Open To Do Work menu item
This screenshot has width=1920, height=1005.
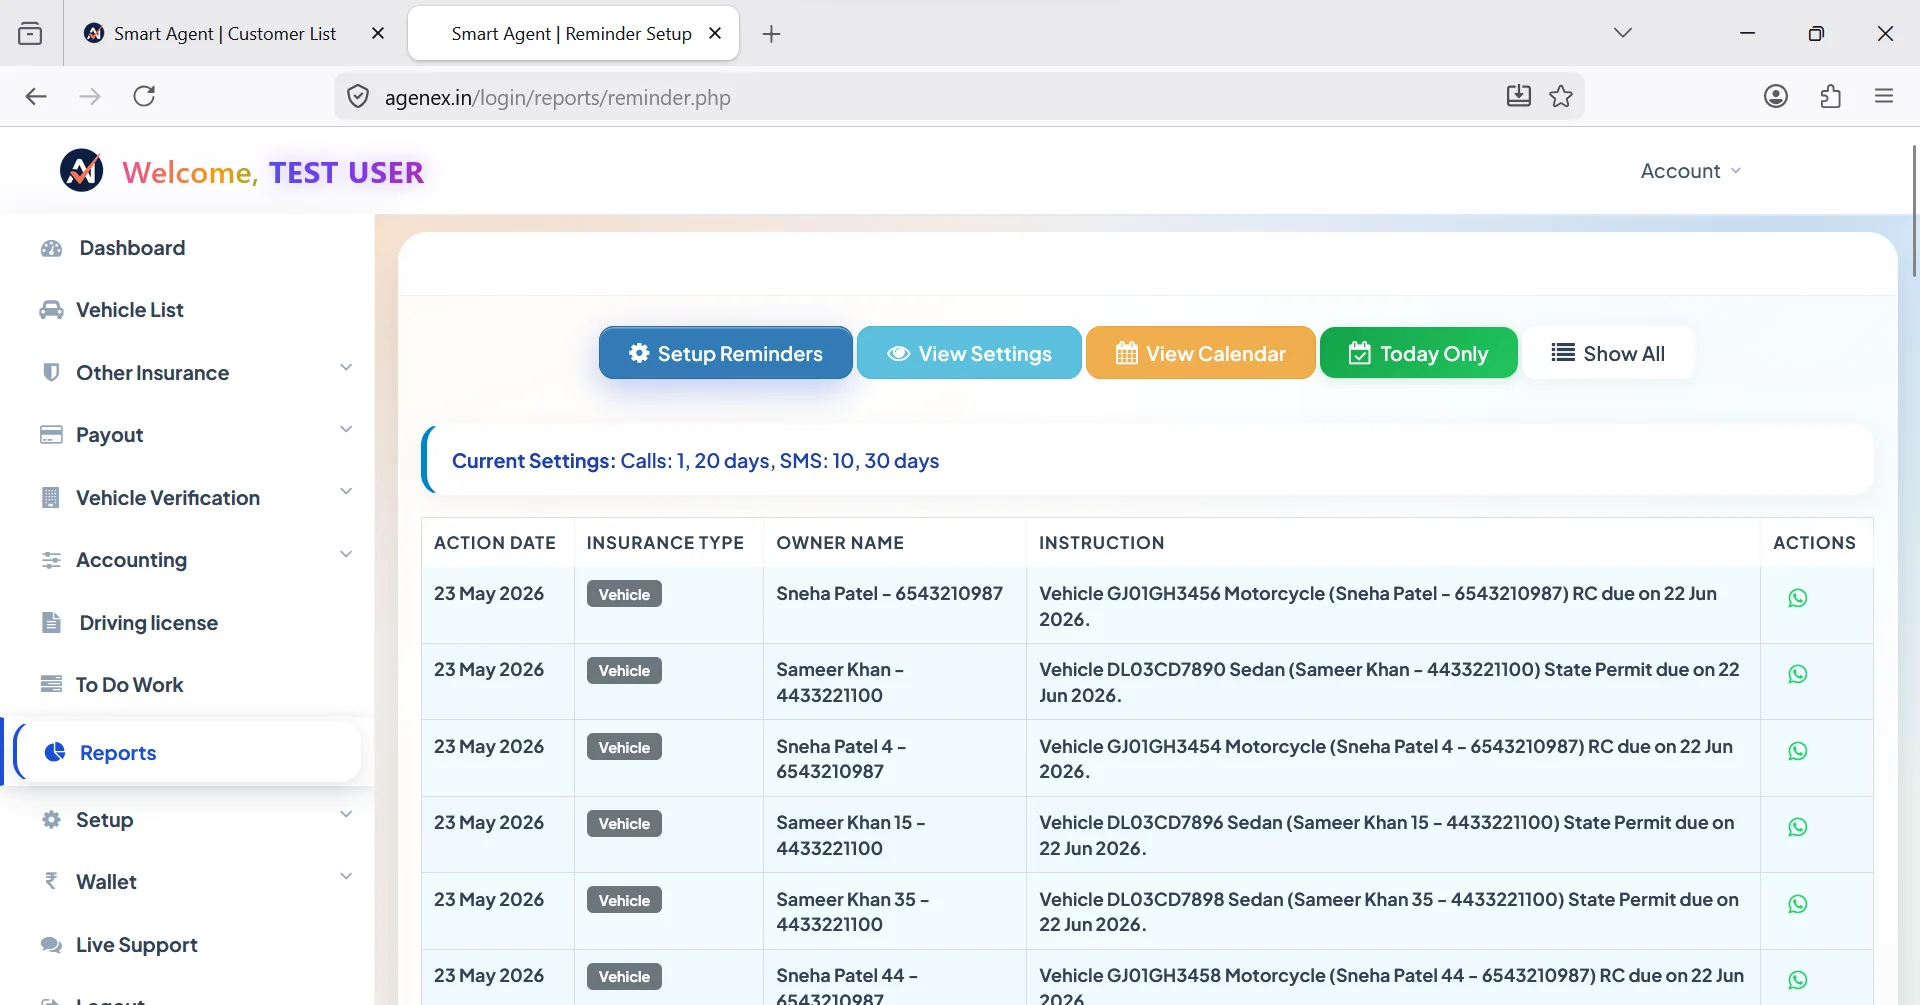click(x=130, y=685)
